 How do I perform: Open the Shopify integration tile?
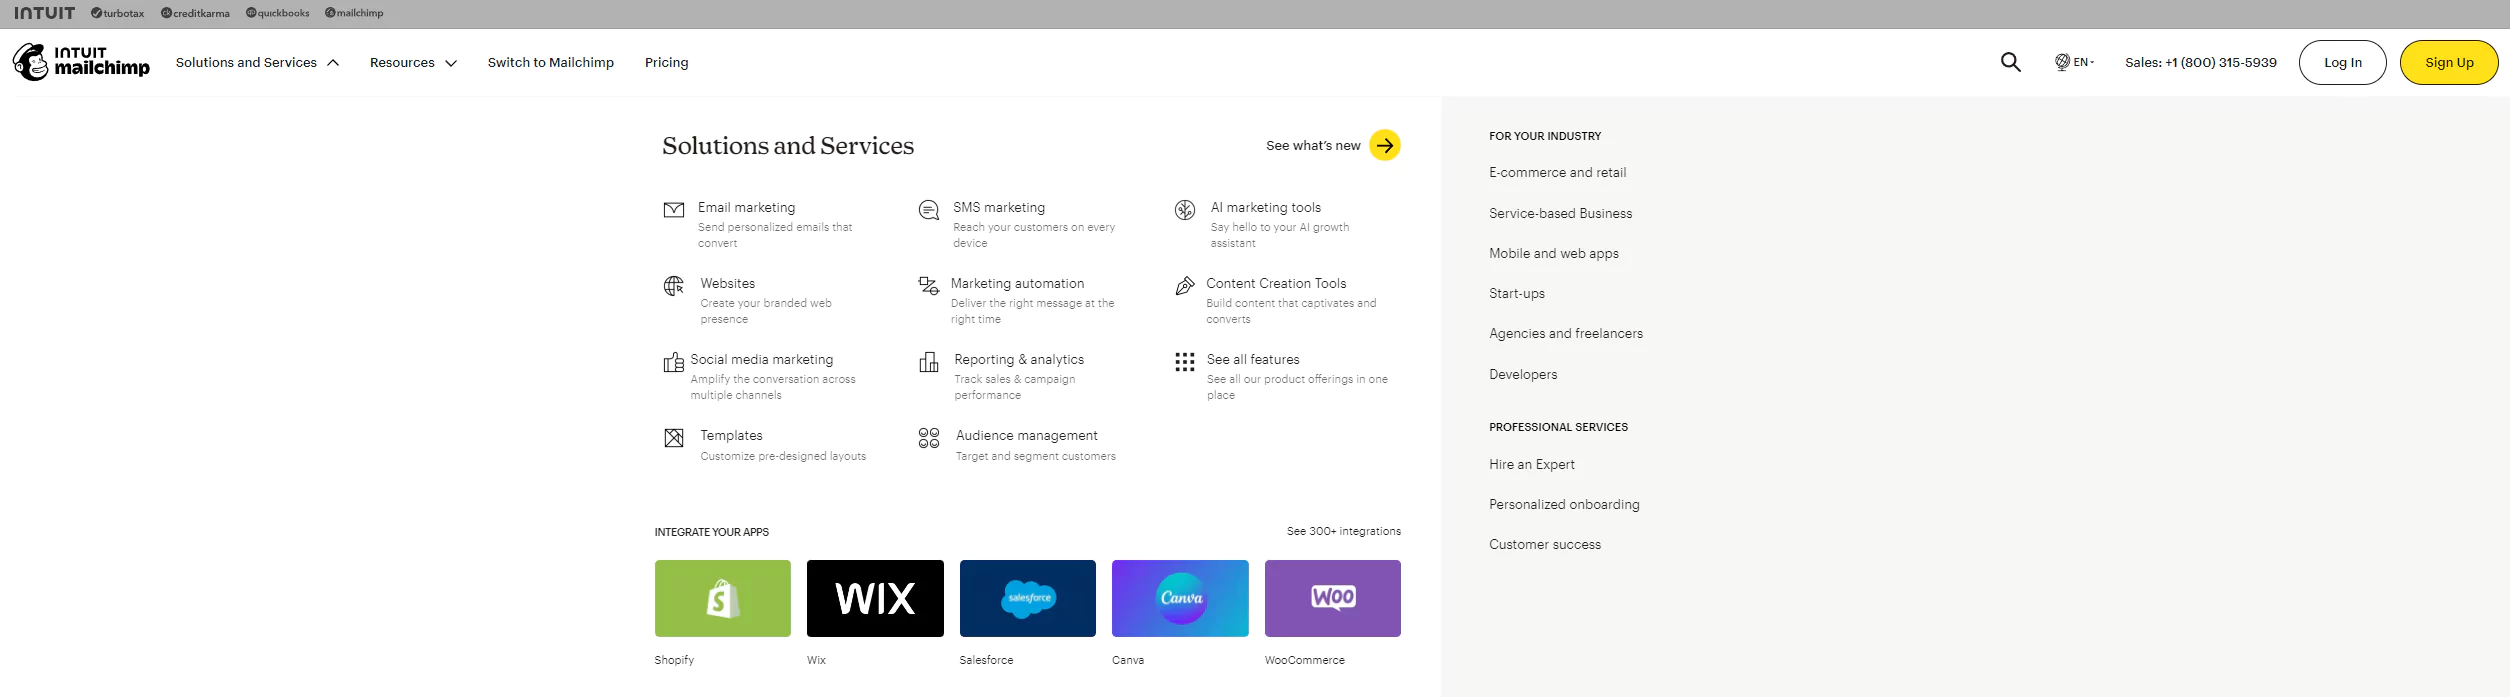[723, 598]
